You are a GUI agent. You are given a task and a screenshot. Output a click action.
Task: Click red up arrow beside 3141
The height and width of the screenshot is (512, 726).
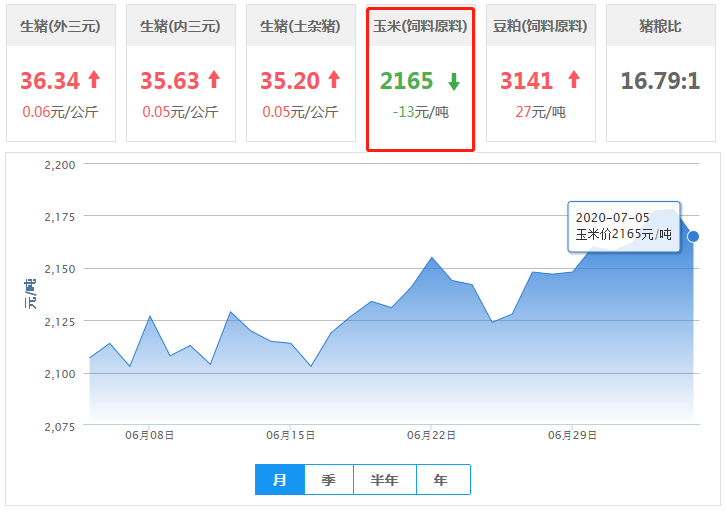click(573, 80)
